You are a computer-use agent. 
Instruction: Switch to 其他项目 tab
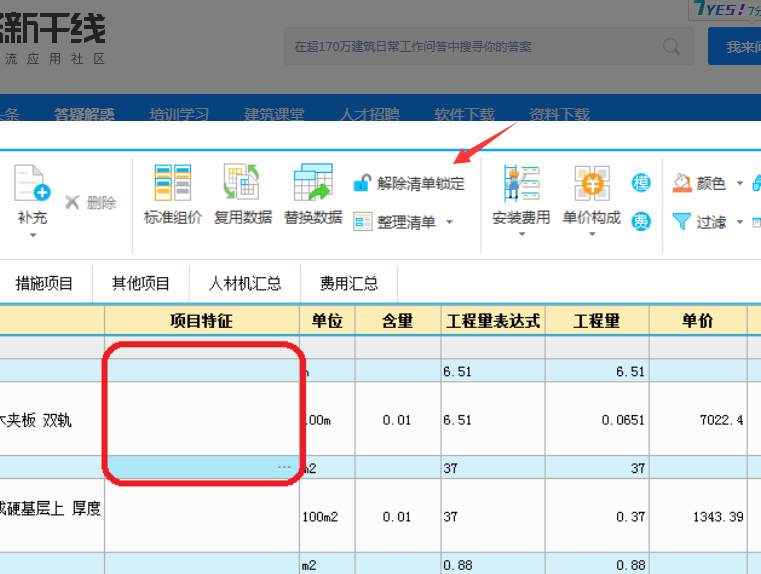tap(141, 283)
